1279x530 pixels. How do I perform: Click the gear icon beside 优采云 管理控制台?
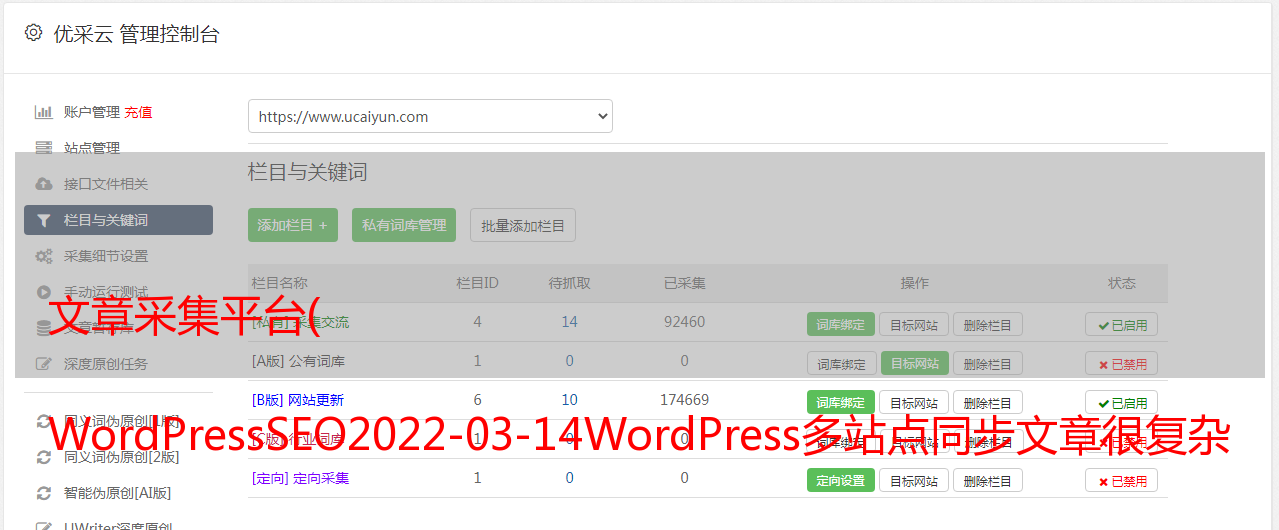click(x=34, y=33)
